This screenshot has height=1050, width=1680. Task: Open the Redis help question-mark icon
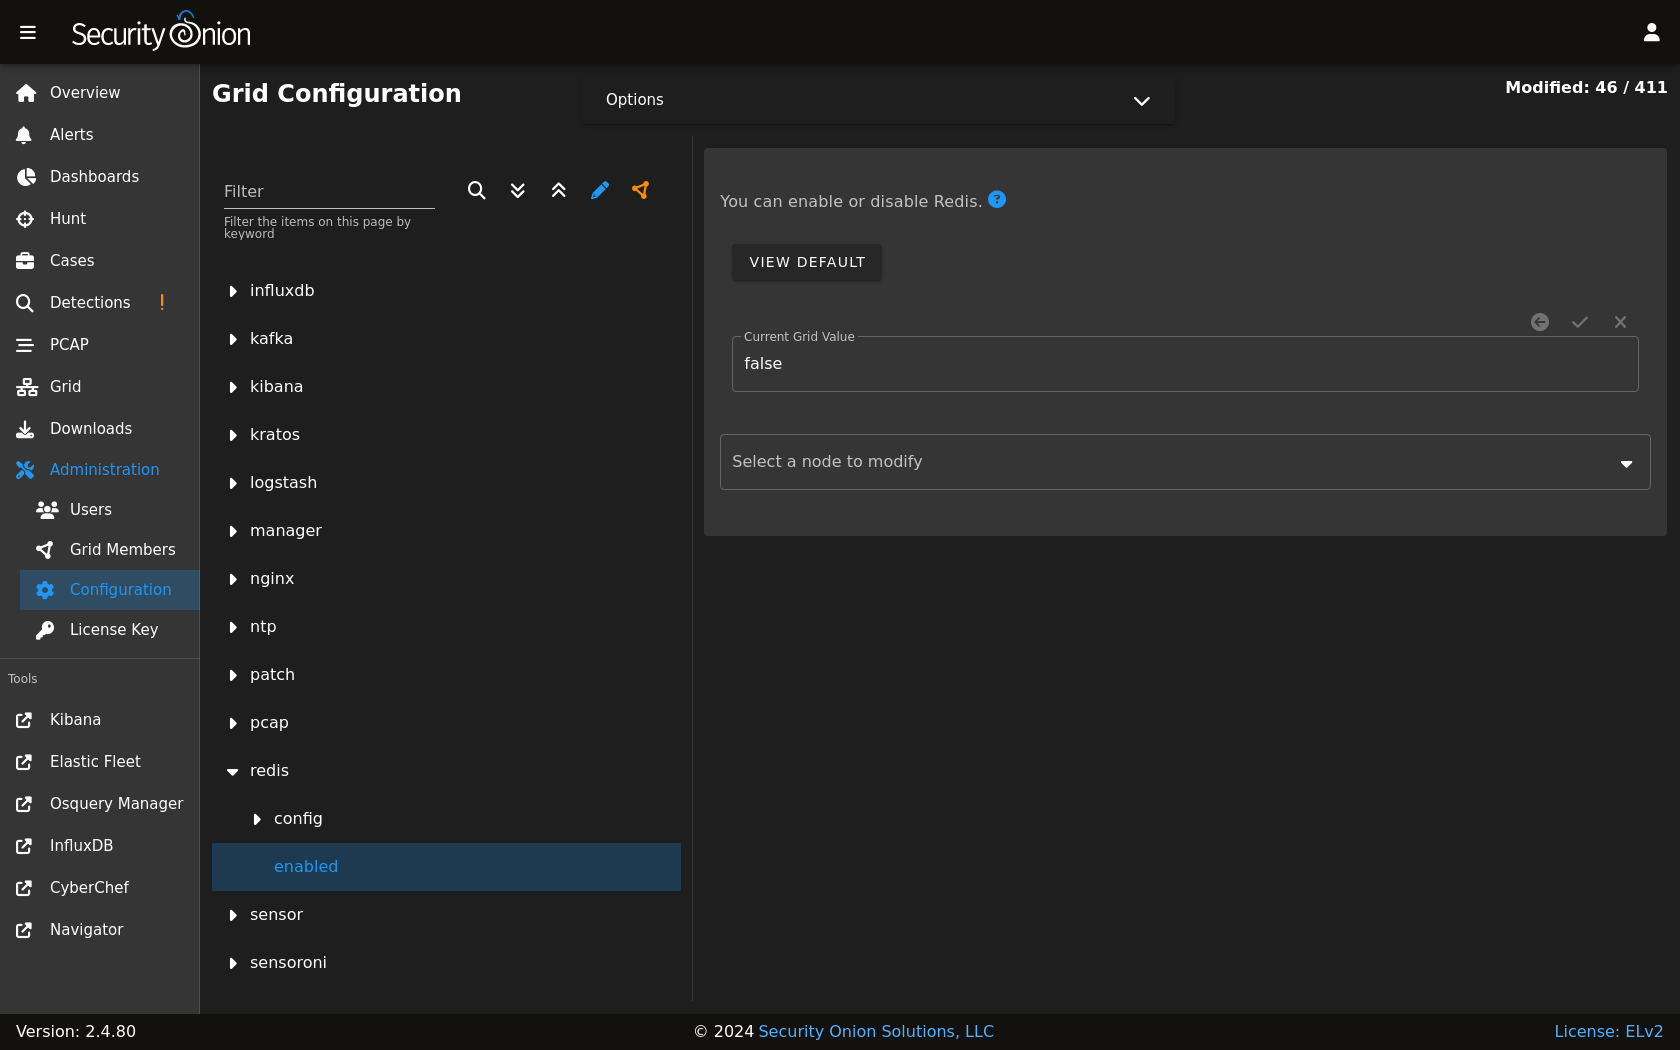[x=997, y=199]
